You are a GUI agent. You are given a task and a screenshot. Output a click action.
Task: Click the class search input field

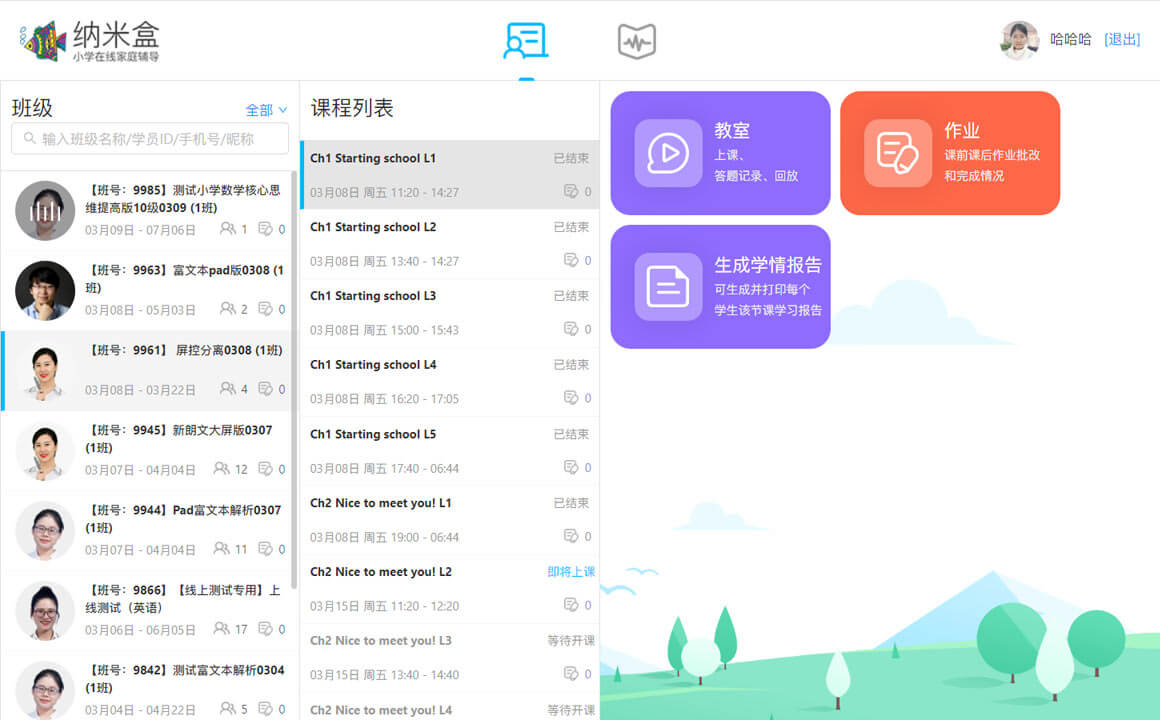coord(150,139)
